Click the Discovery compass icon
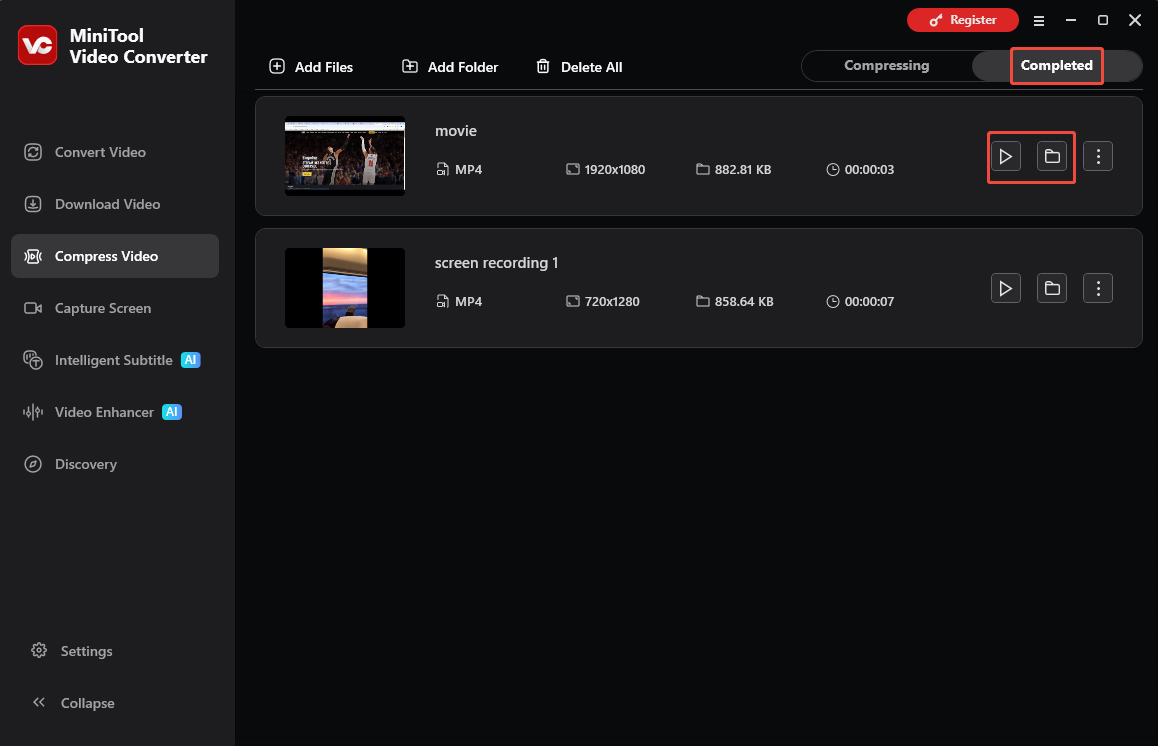Image resolution: width=1158 pixels, height=746 pixels. pos(32,464)
